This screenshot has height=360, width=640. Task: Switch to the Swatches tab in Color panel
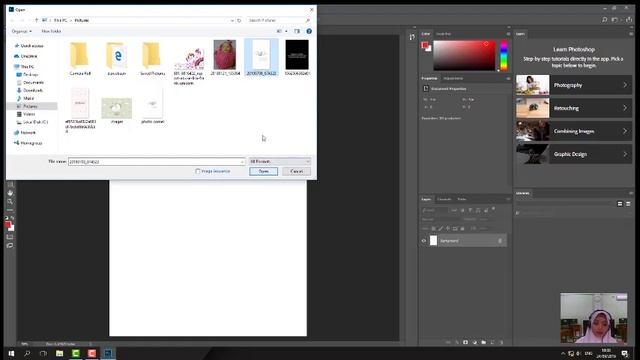[x=444, y=34]
